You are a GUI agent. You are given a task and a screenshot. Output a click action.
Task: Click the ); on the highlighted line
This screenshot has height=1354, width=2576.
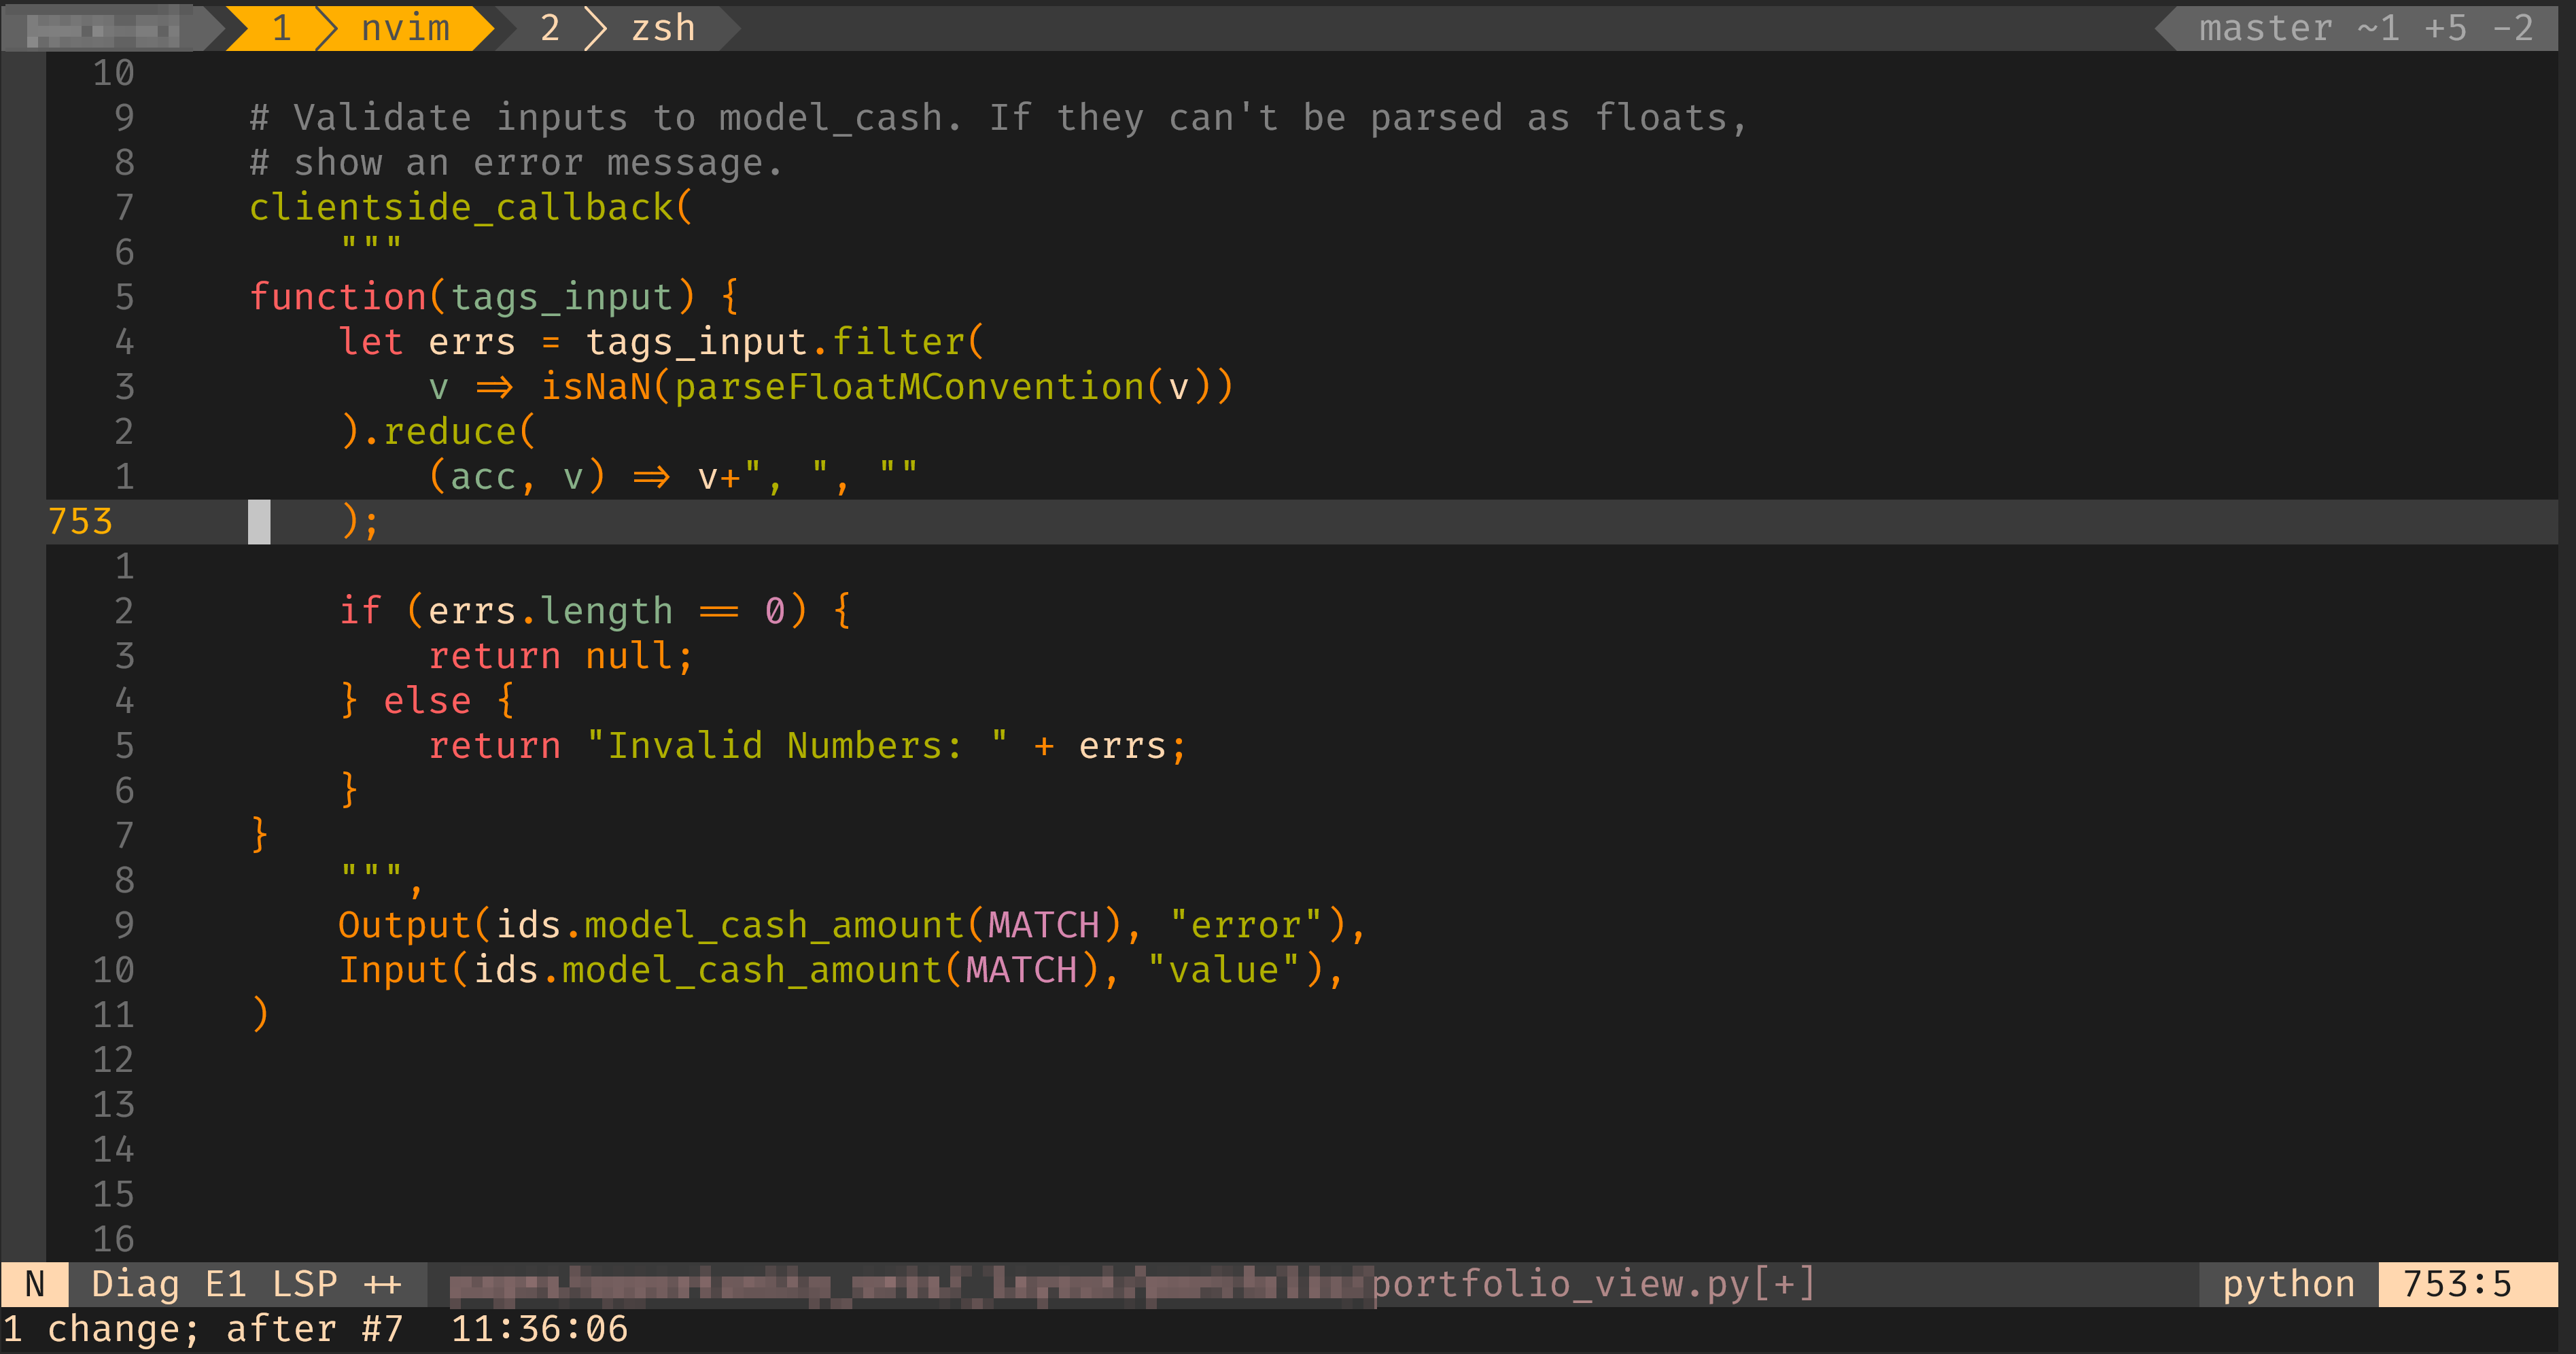click(359, 522)
